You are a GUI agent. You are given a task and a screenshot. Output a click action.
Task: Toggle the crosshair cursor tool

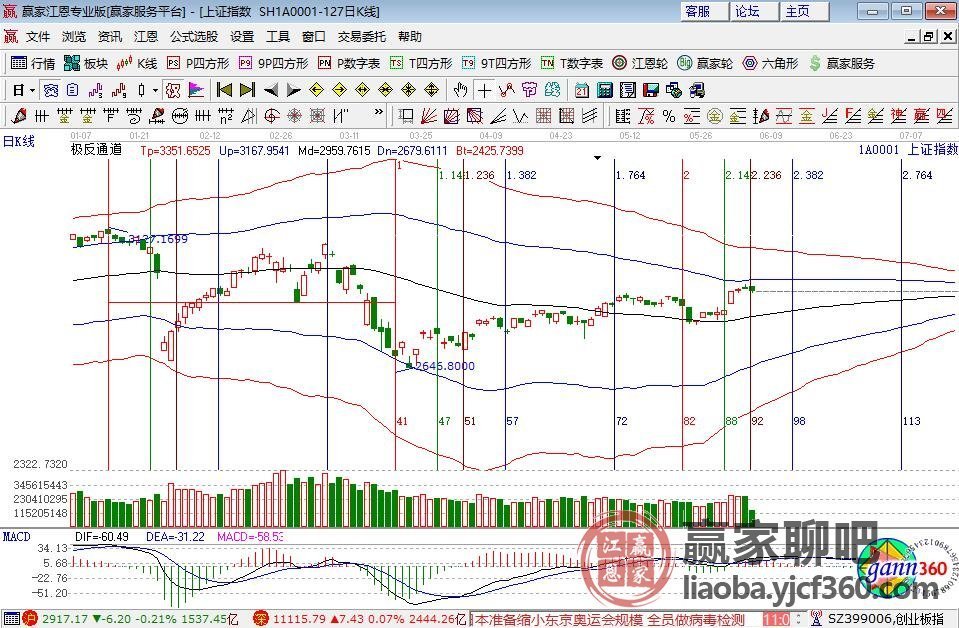point(484,91)
